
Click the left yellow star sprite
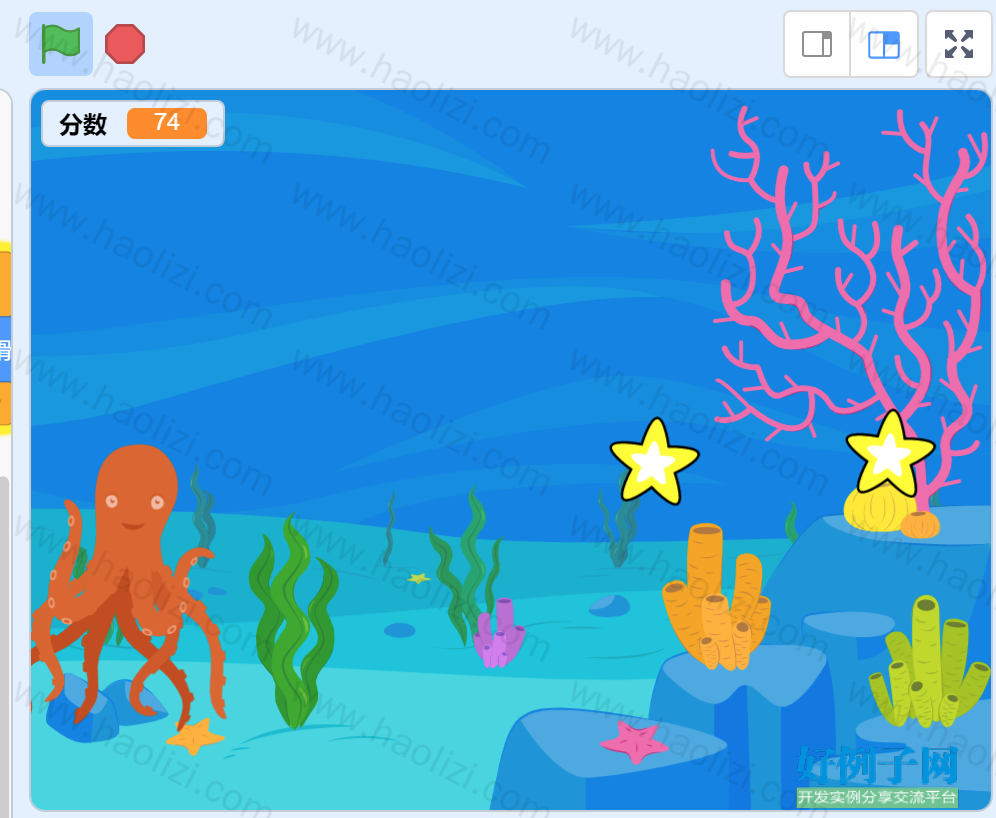point(654,461)
